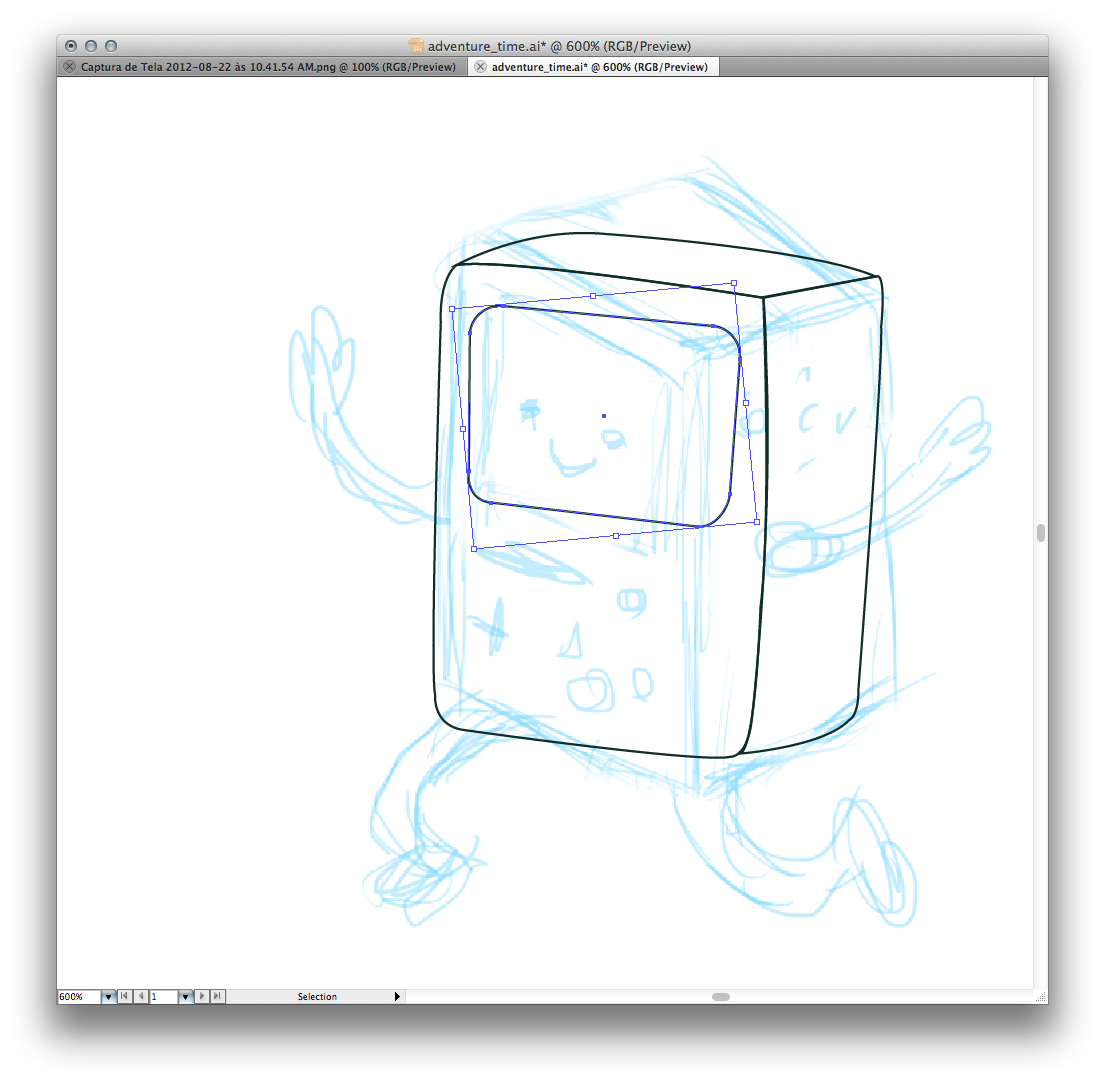1105x1083 pixels.
Task: Close the Captura de Tela tab
Action: click(69, 67)
